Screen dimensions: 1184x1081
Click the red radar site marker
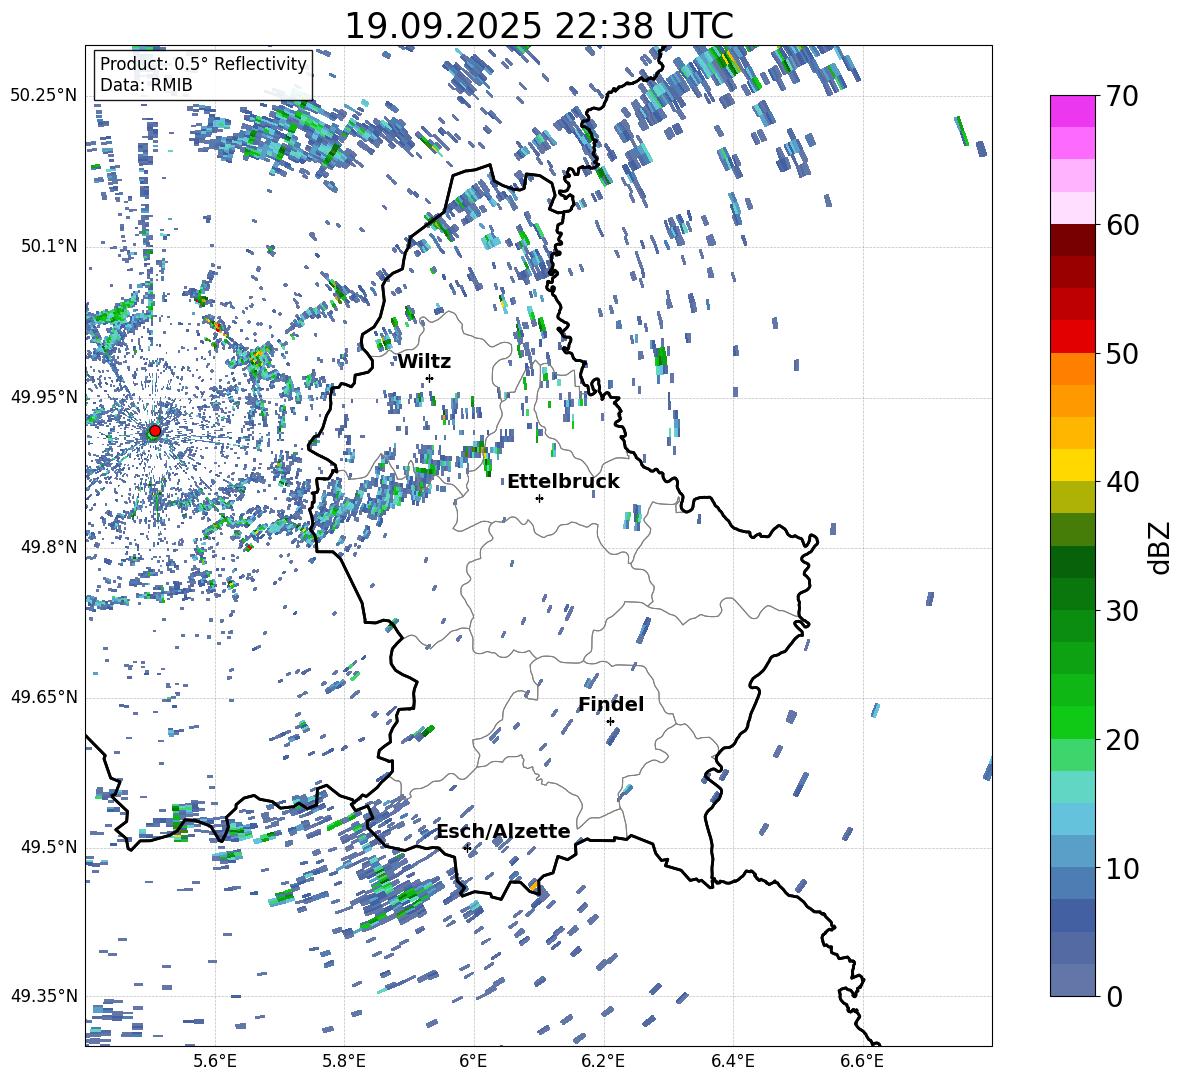155,431
